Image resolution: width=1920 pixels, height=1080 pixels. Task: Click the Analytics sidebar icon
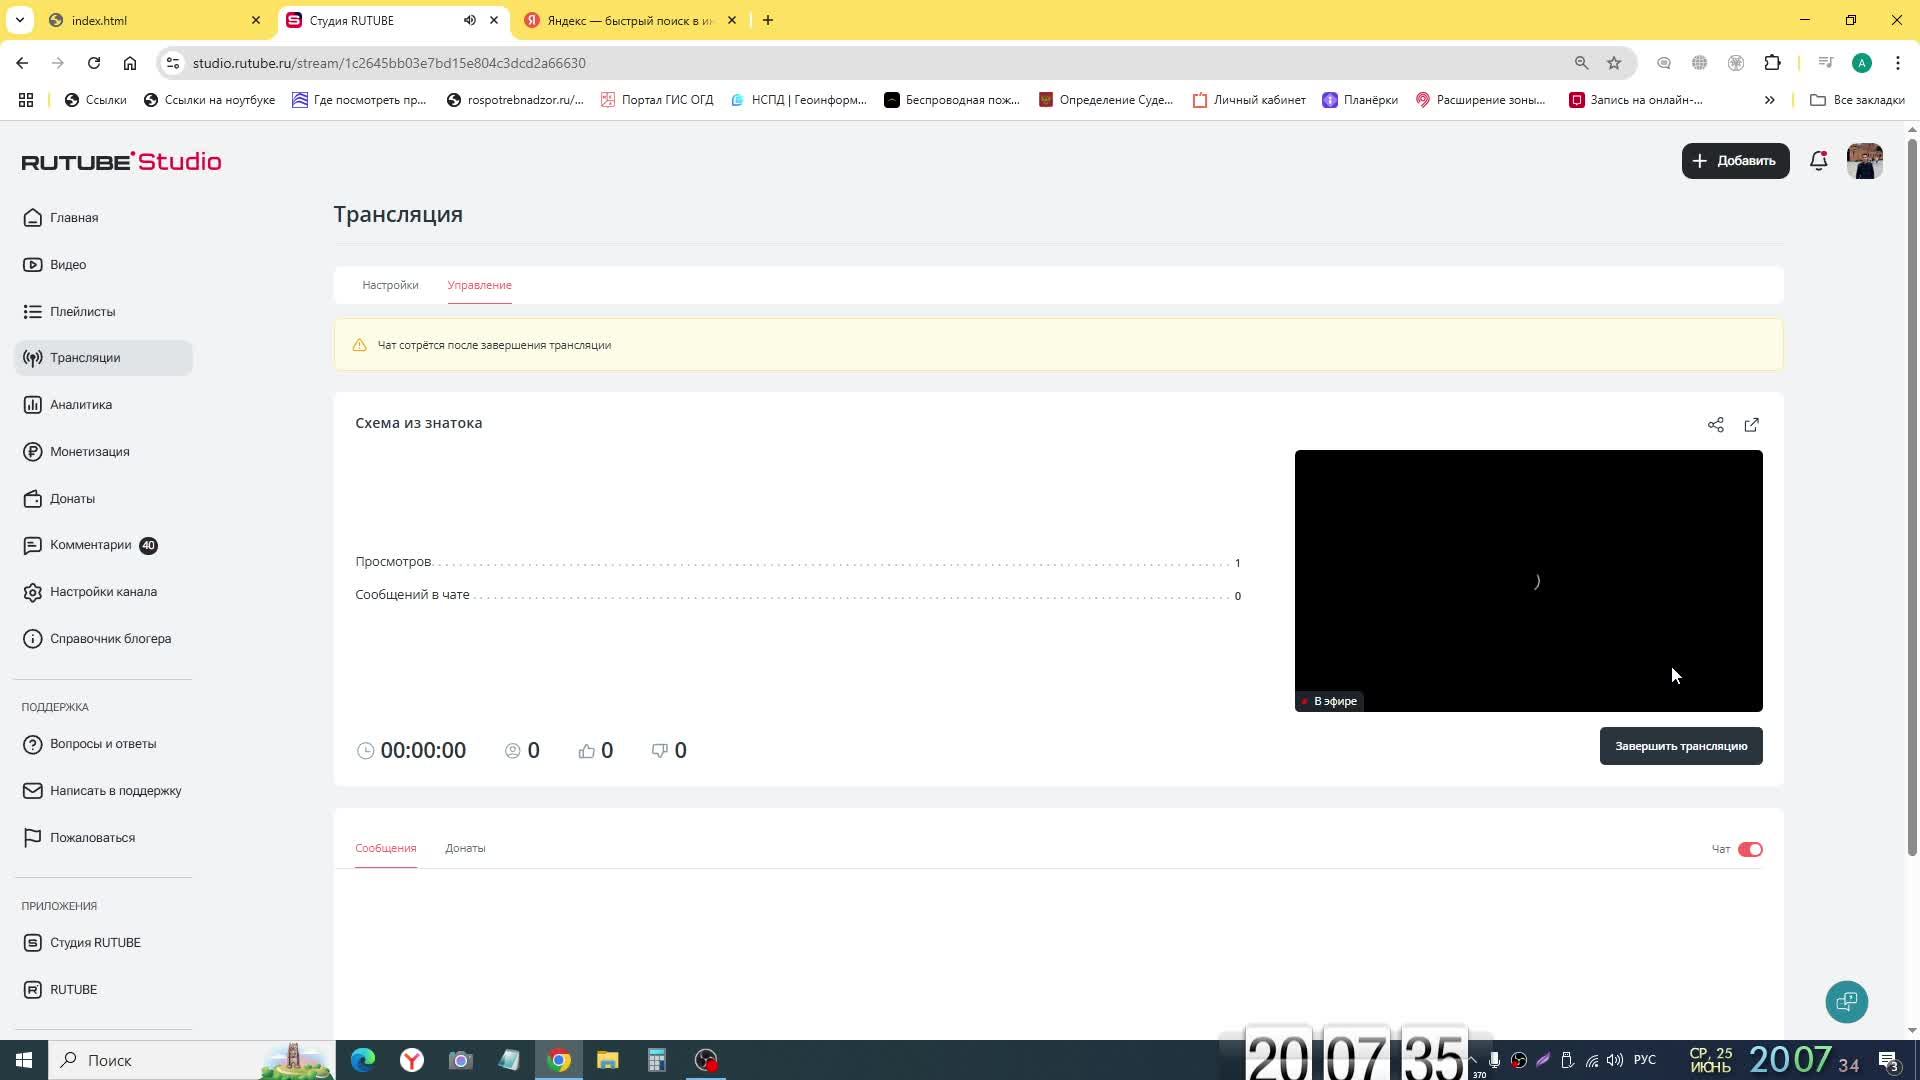pos(32,405)
